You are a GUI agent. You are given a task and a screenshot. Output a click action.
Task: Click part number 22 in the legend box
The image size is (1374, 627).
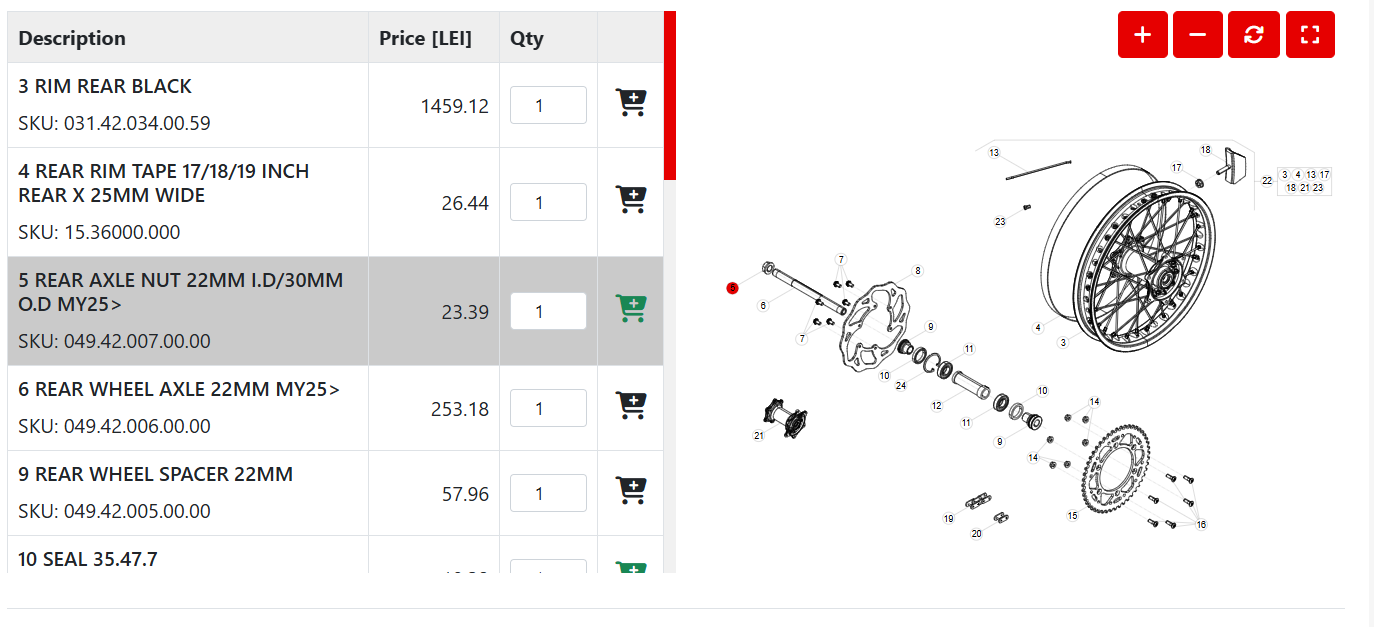[x=1267, y=180]
